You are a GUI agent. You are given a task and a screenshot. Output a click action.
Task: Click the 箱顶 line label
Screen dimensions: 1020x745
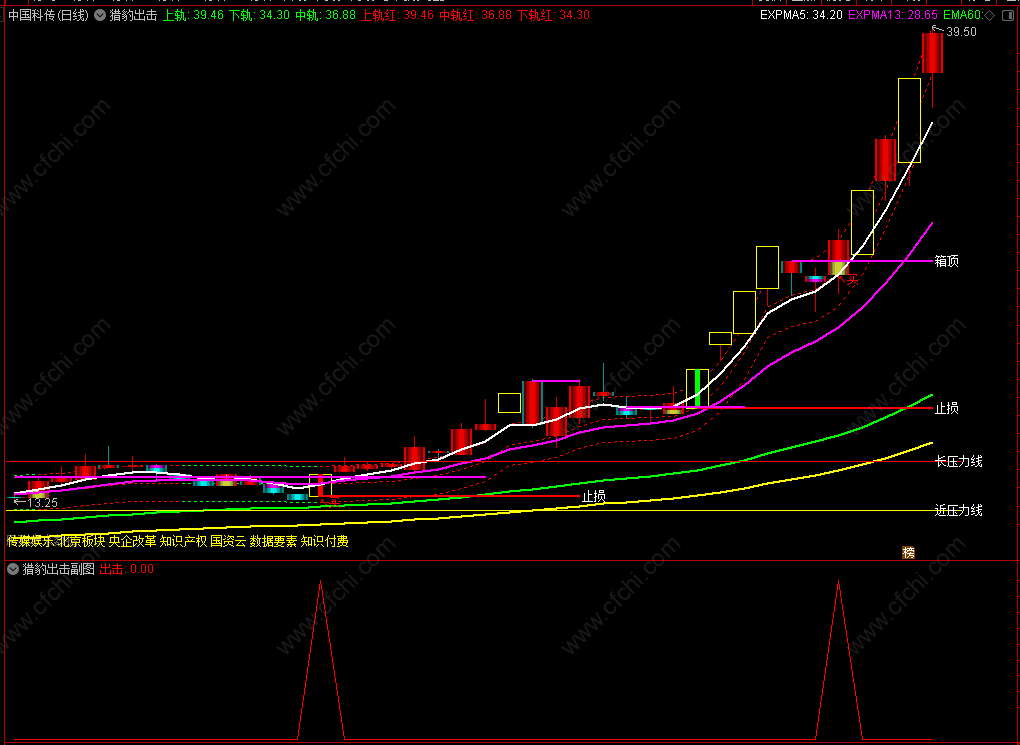coord(946,261)
